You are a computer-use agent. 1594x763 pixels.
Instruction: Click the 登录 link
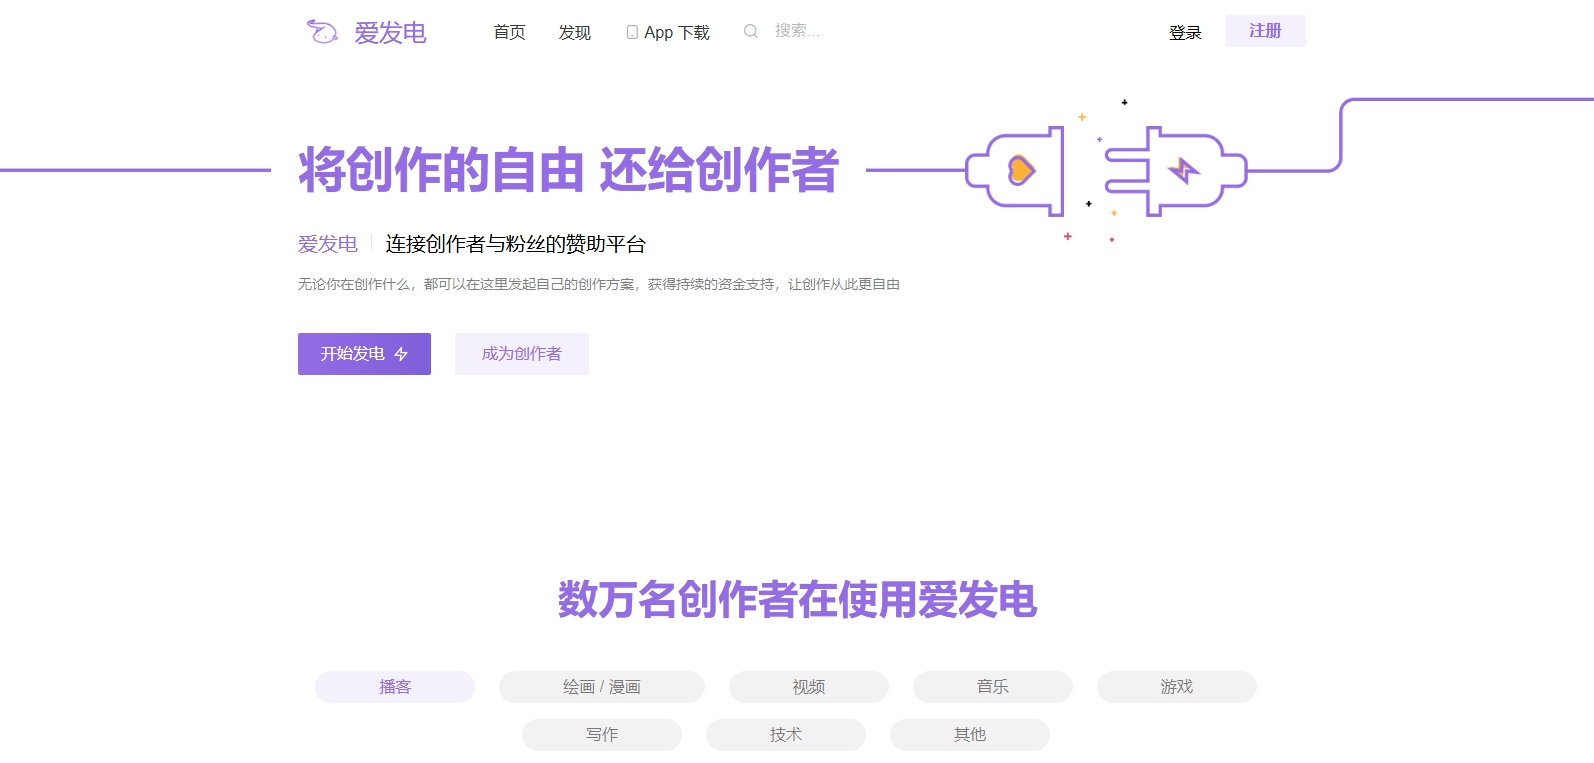coord(1185,33)
